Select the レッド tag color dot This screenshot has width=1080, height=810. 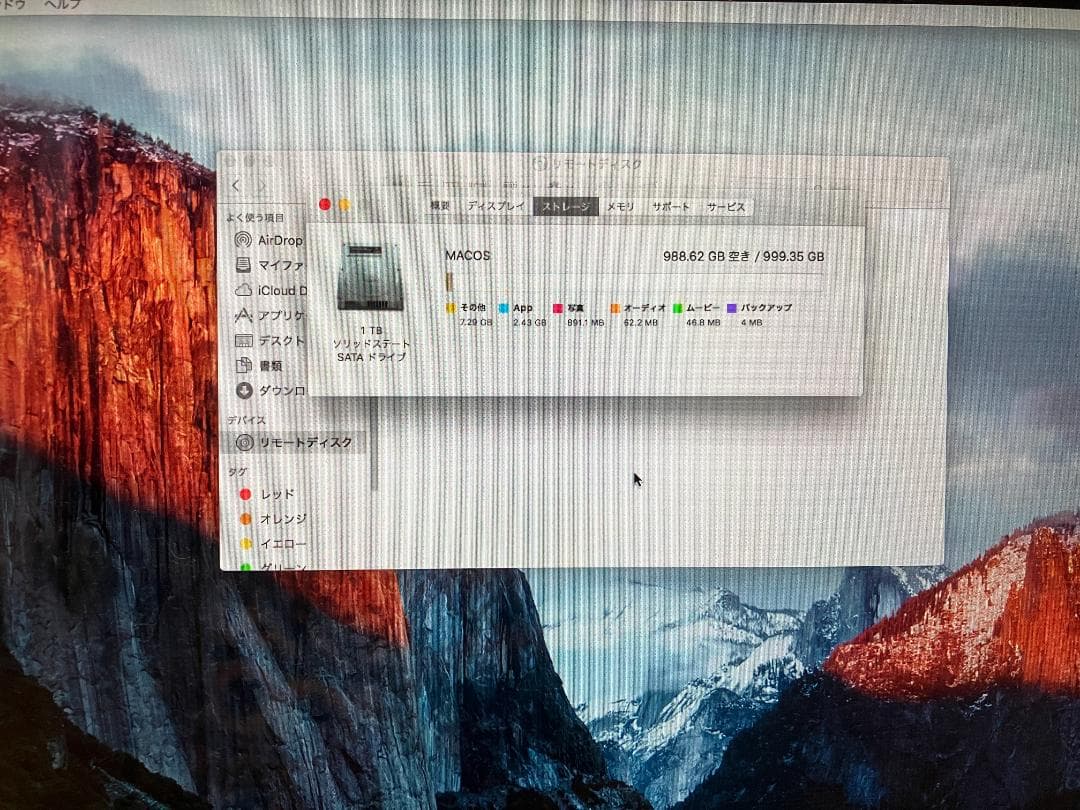click(247, 493)
